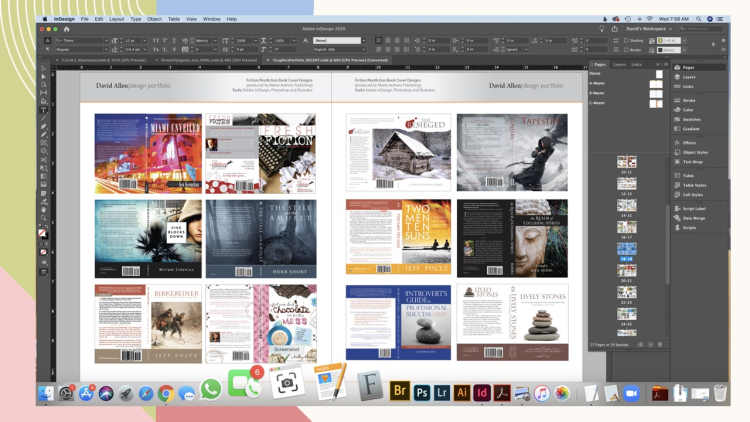Open the Effects panel
The height and width of the screenshot is (422, 750).
coord(688,143)
